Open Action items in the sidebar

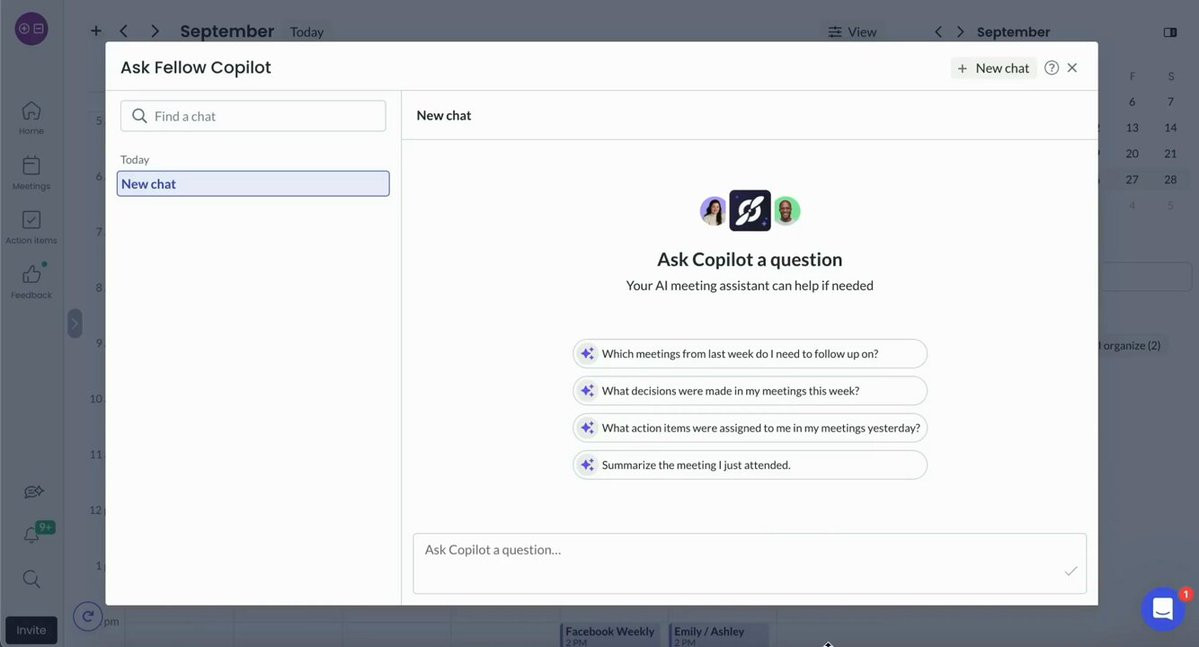[x=31, y=227]
